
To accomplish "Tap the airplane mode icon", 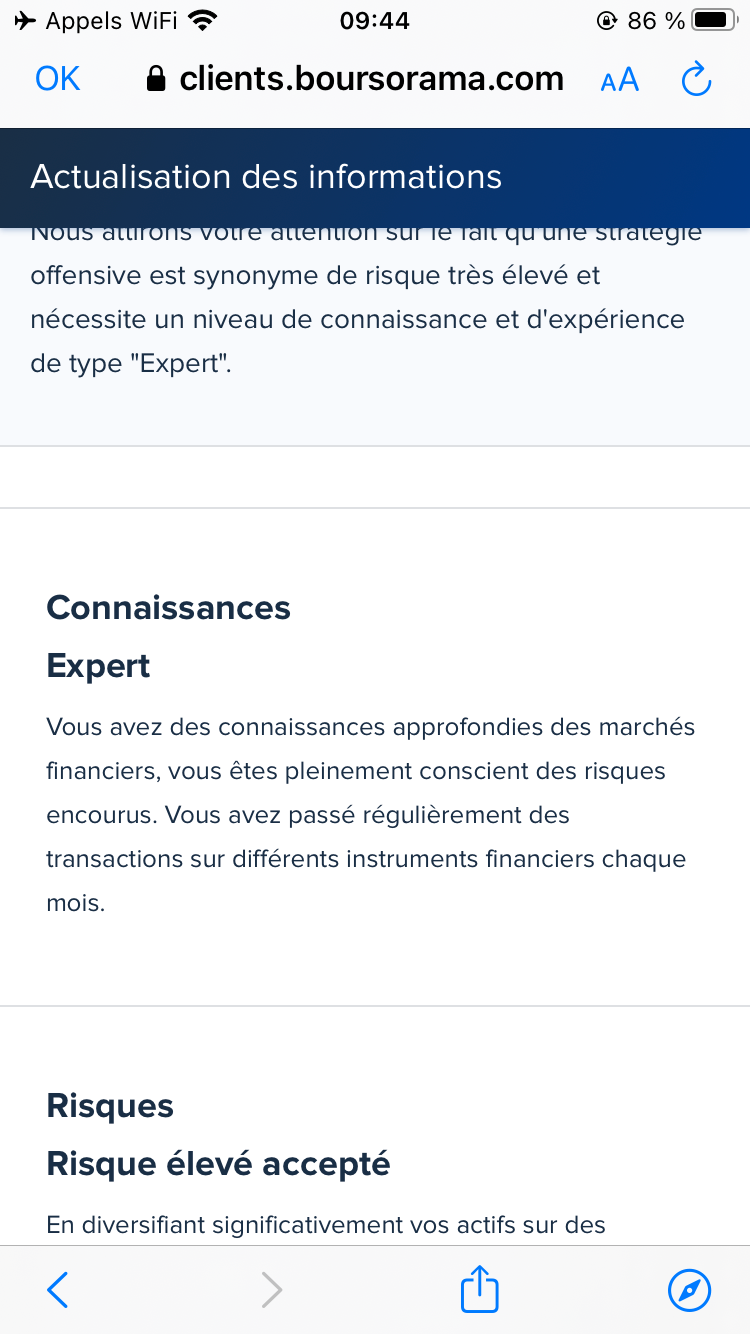I will (26, 20).
